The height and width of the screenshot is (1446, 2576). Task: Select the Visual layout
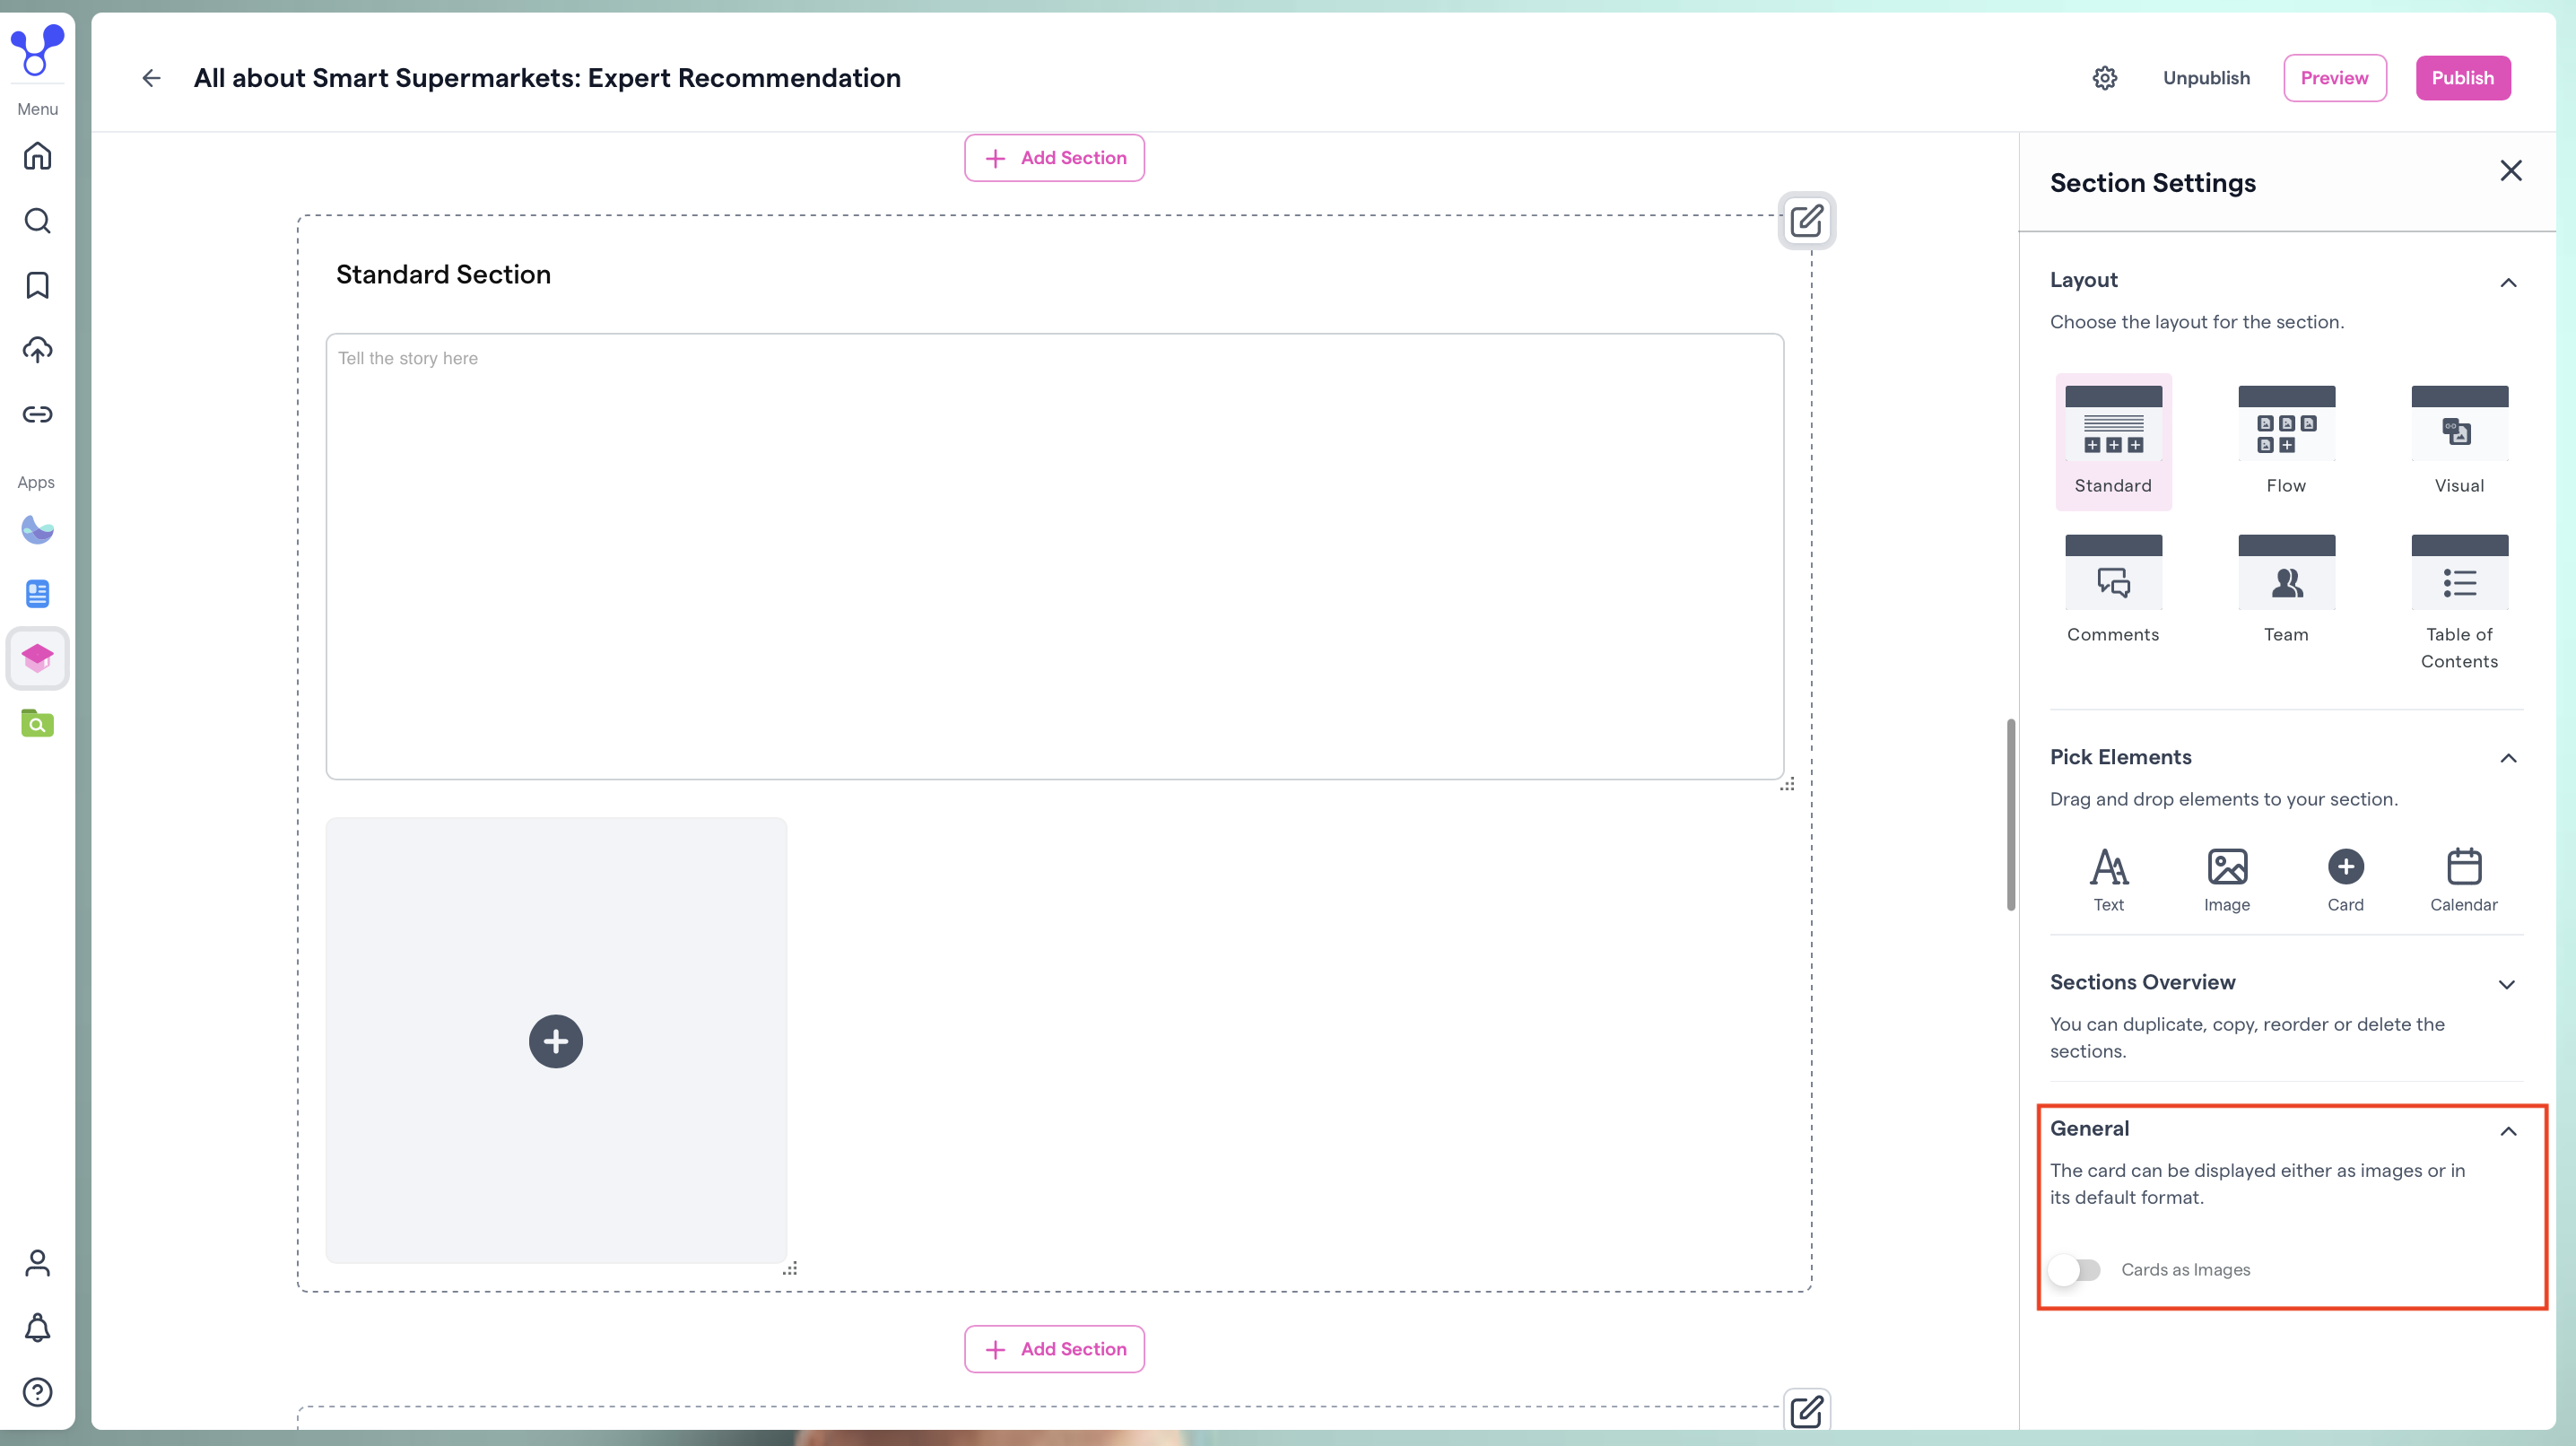(x=2459, y=441)
